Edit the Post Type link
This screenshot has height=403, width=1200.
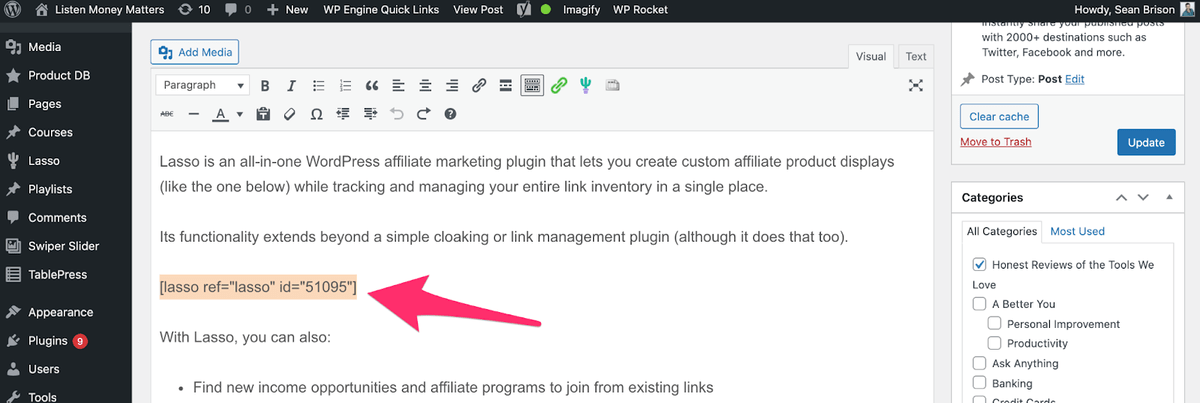click(1075, 79)
